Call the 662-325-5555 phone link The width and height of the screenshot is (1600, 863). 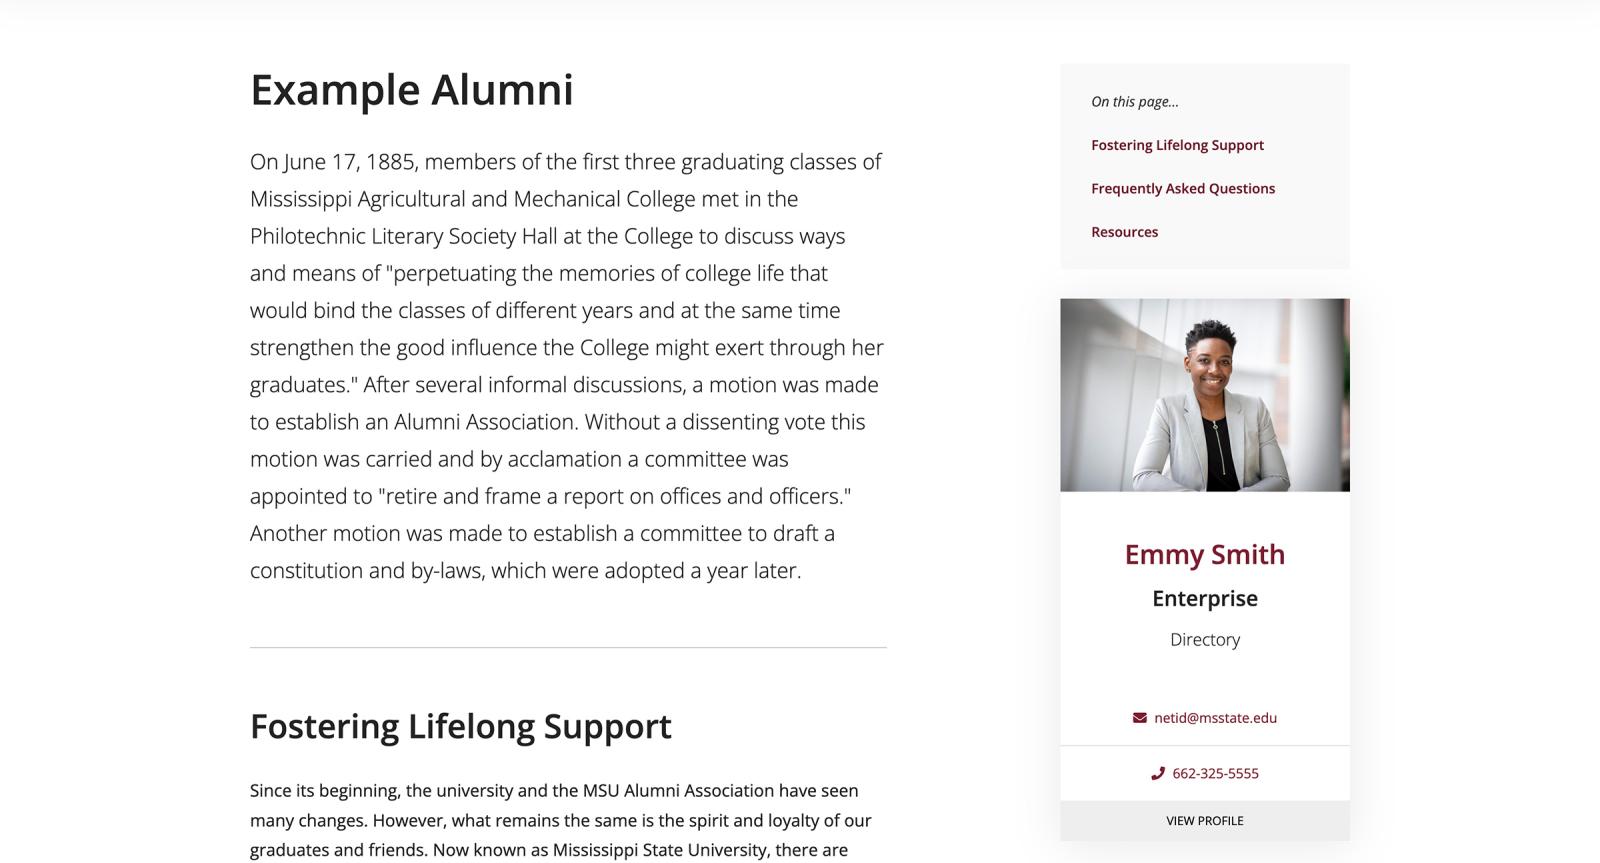pos(1215,773)
